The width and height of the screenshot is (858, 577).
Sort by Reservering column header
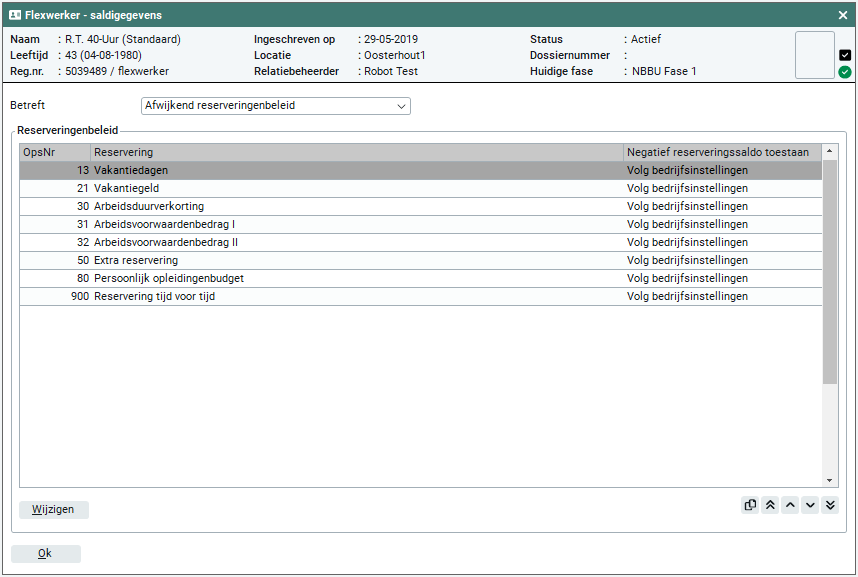pyautogui.click(x=356, y=152)
